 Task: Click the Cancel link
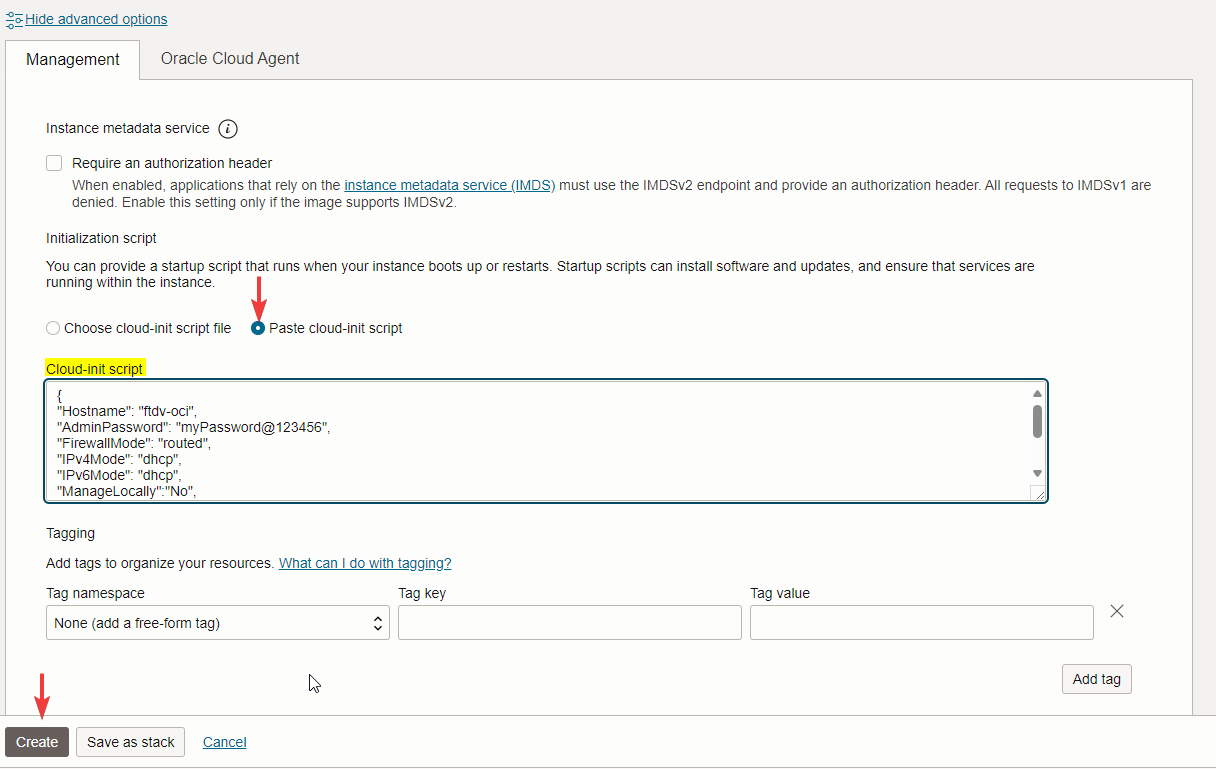[x=224, y=742]
